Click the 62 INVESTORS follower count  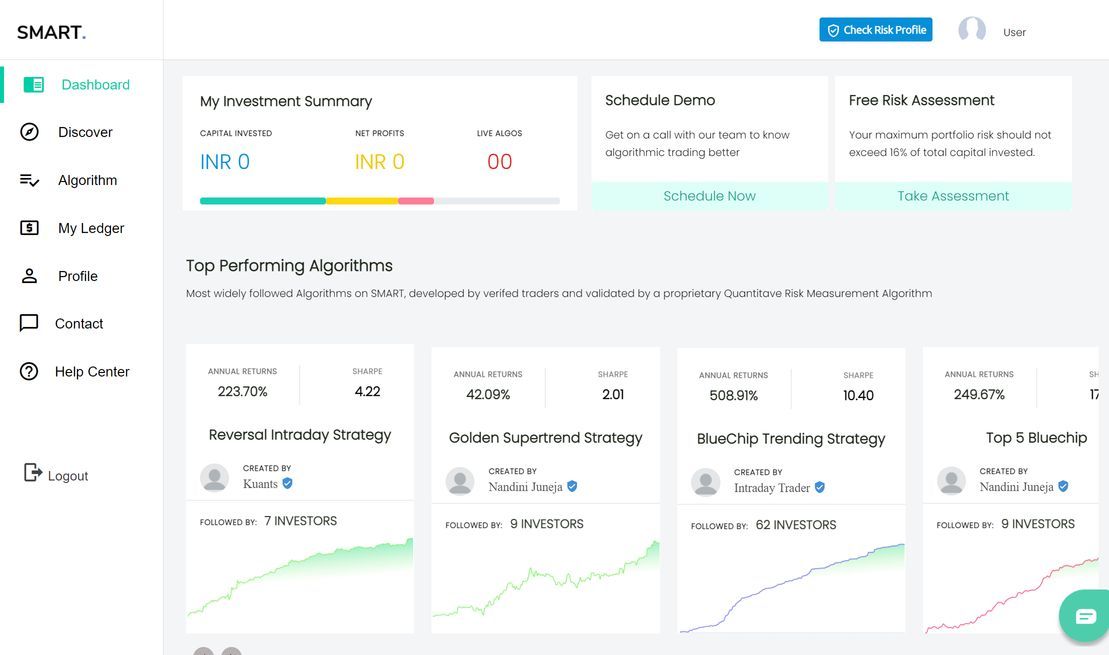796,525
